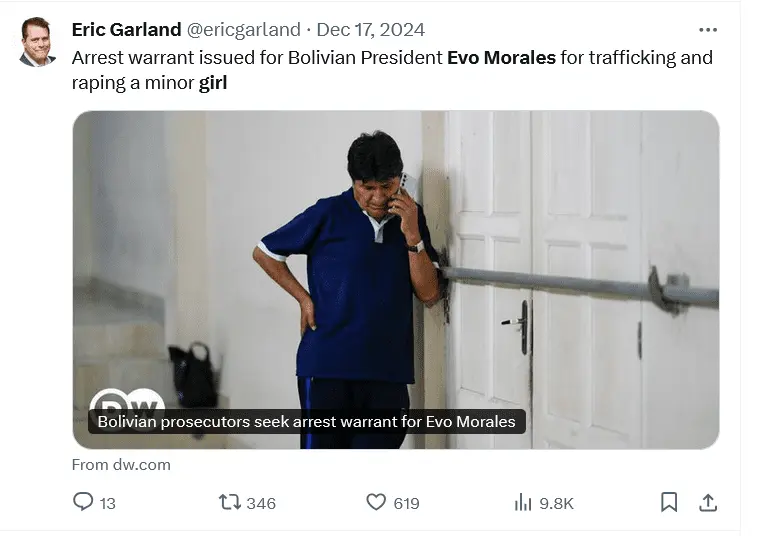
Task: Open the 'From dw.com' source link
Action: (x=121, y=464)
